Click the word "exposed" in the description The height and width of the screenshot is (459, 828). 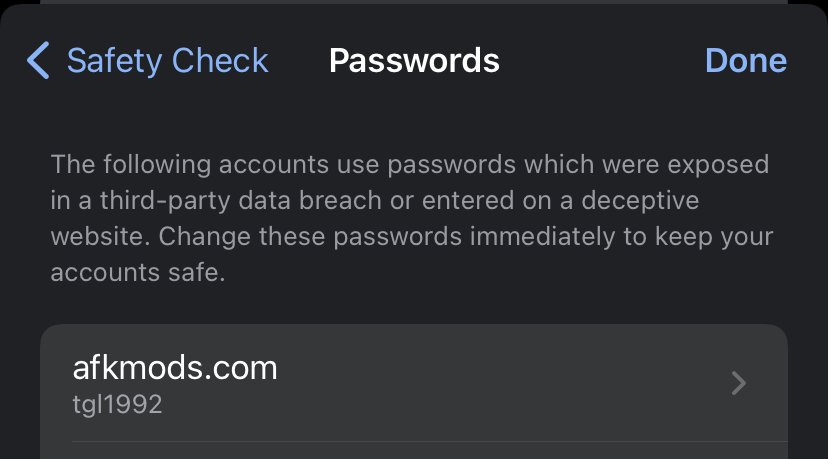(718, 165)
